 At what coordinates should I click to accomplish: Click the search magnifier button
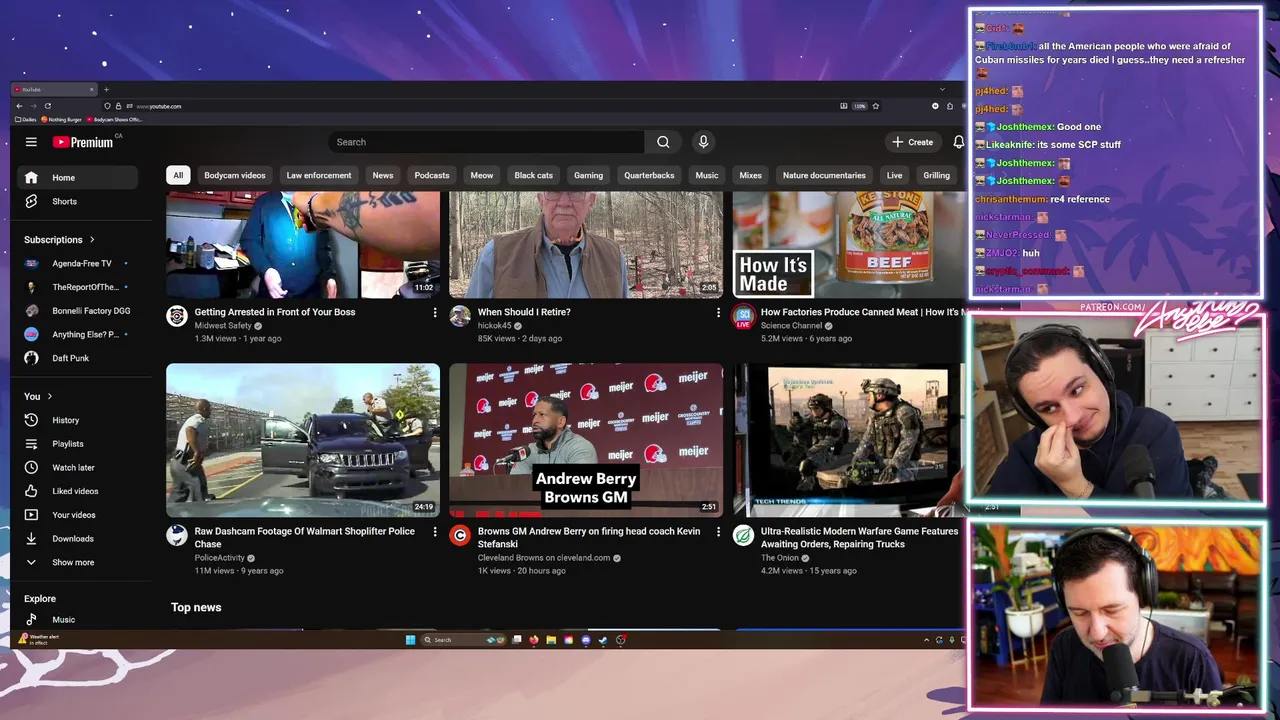click(x=663, y=142)
